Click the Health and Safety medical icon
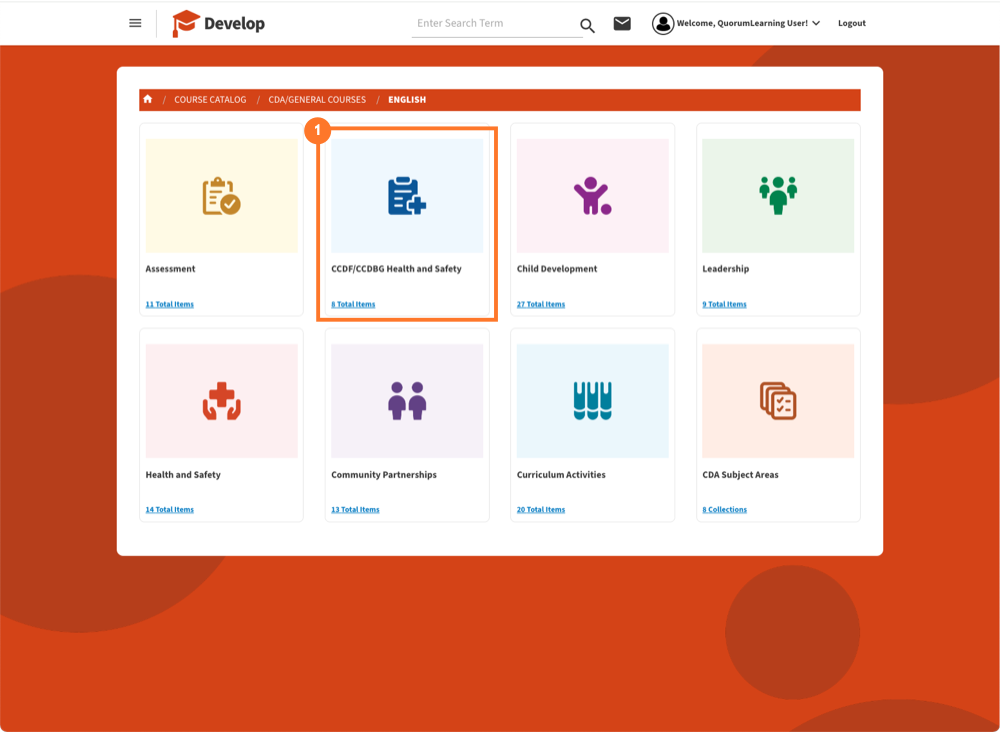 point(221,401)
